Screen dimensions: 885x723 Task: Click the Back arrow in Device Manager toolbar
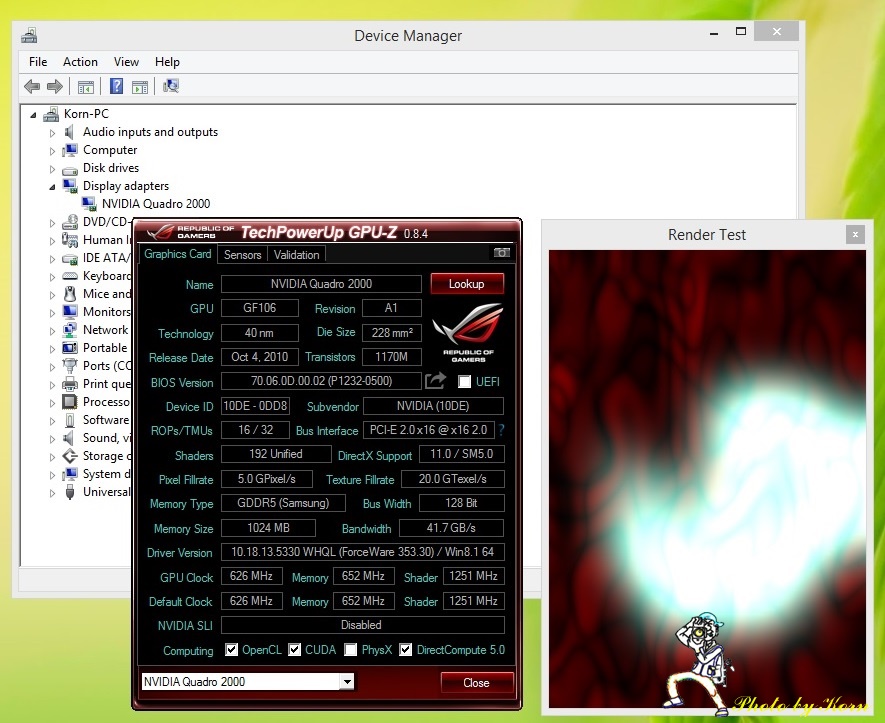tap(32, 86)
